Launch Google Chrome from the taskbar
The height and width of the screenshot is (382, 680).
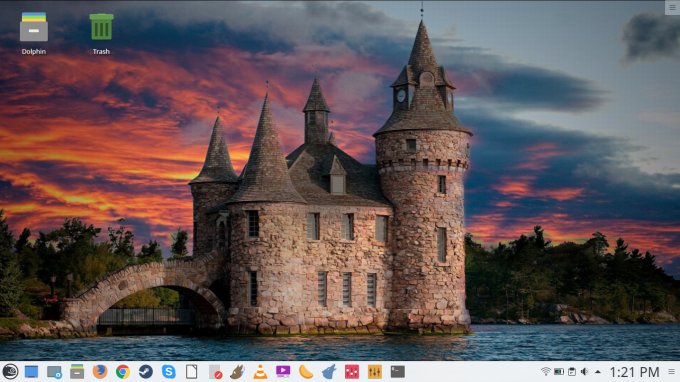coord(123,372)
